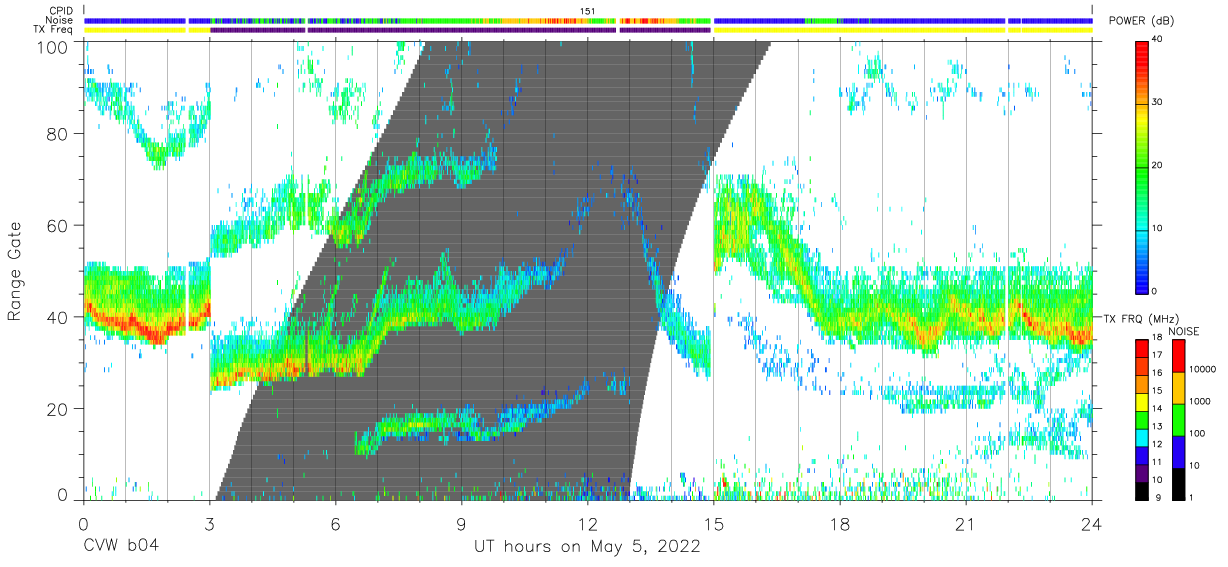
Task: Click the 1000 label on noise legend
Action: pos(1200,401)
